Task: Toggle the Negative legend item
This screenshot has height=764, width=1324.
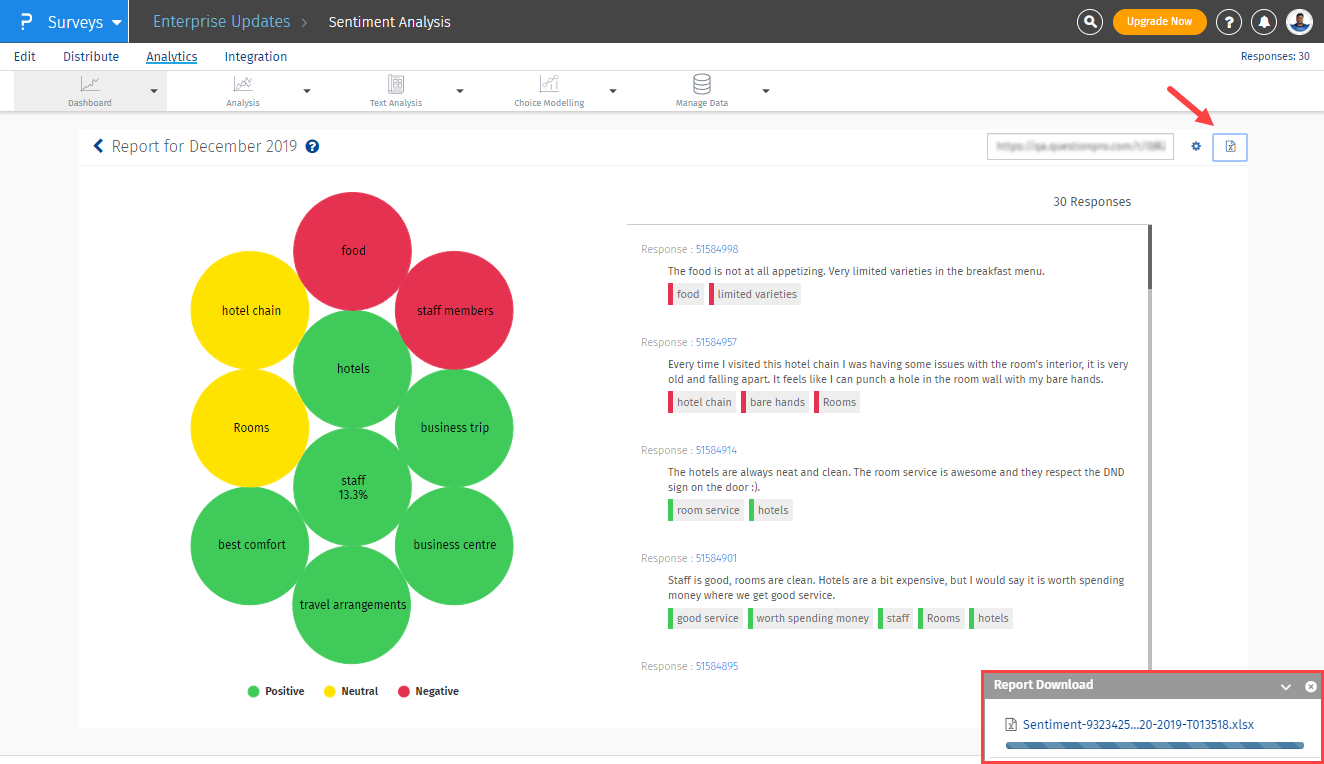Action: (x=428, y=691)
